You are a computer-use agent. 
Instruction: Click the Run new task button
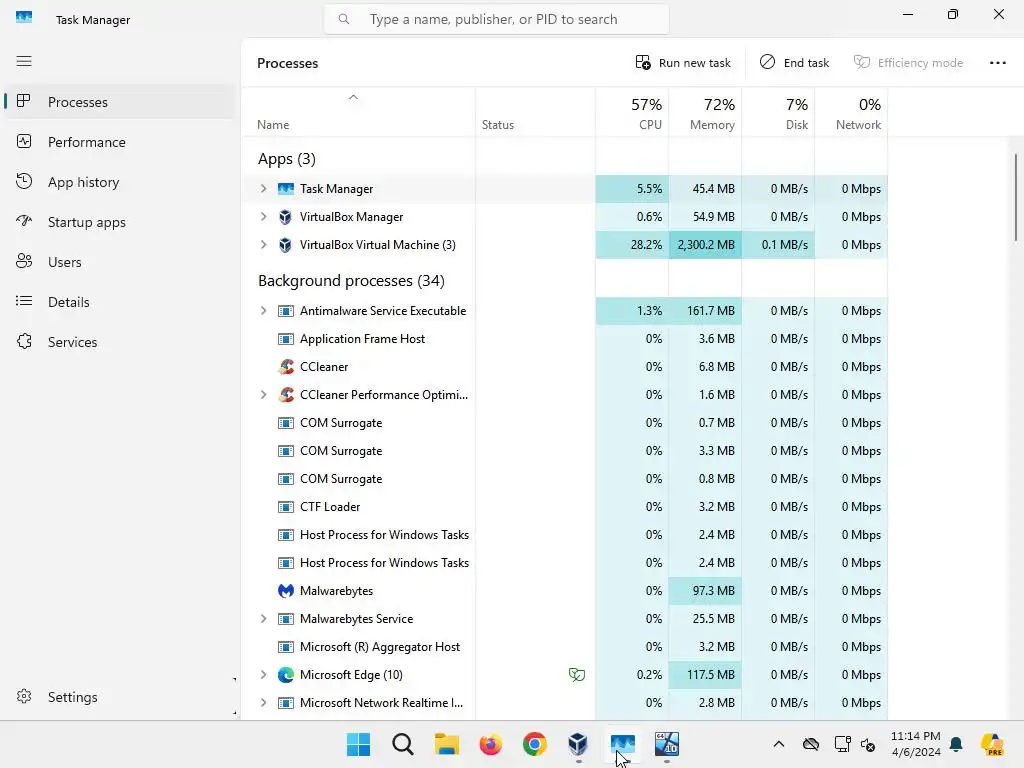click(x=683, y=63)
